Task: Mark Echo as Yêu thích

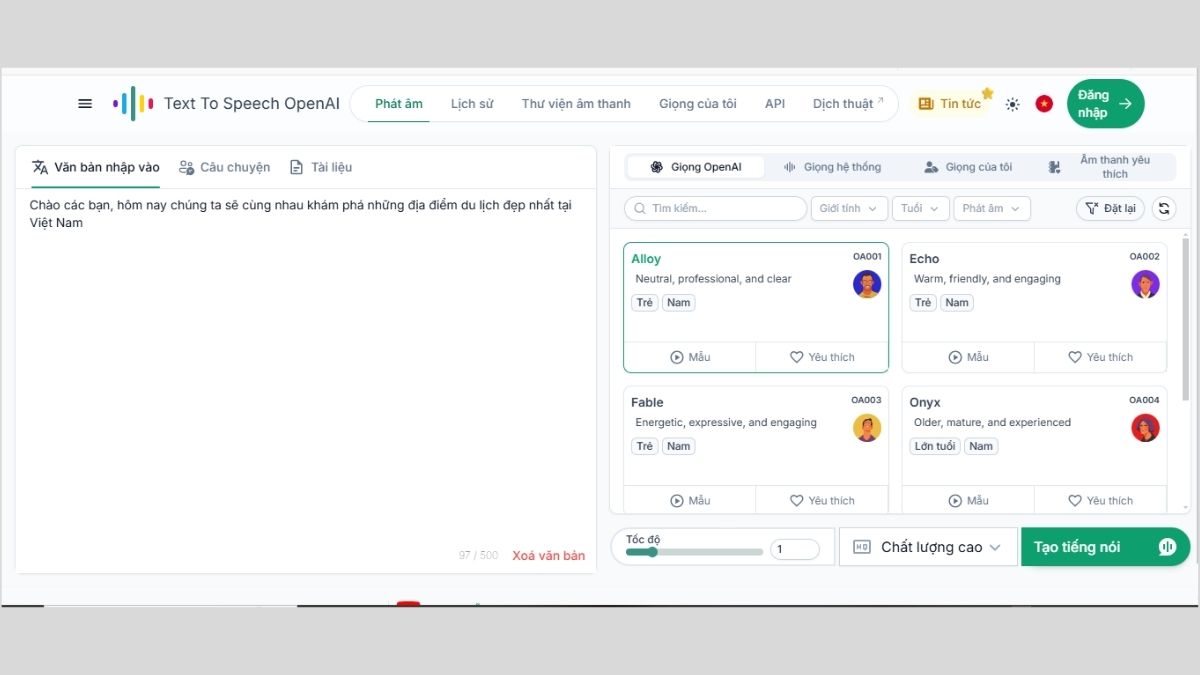Action: pyautogui.click(x=1100, y=357)
